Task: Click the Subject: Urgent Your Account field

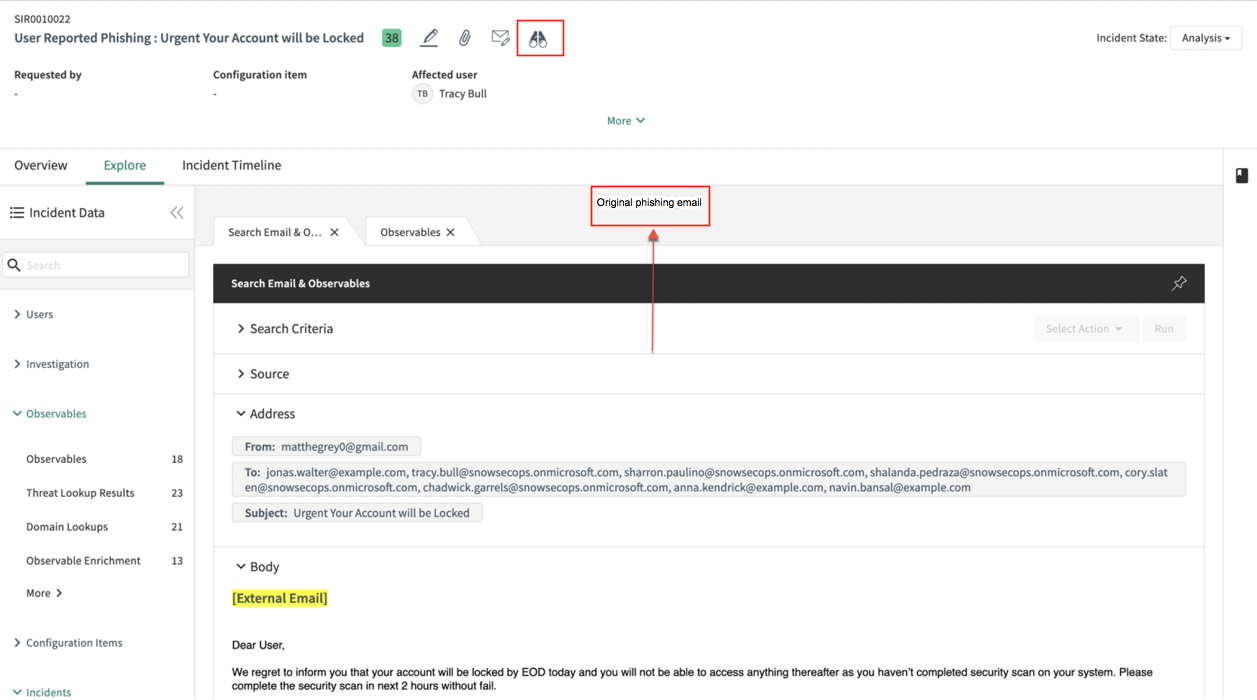Action: pos(357,512)
